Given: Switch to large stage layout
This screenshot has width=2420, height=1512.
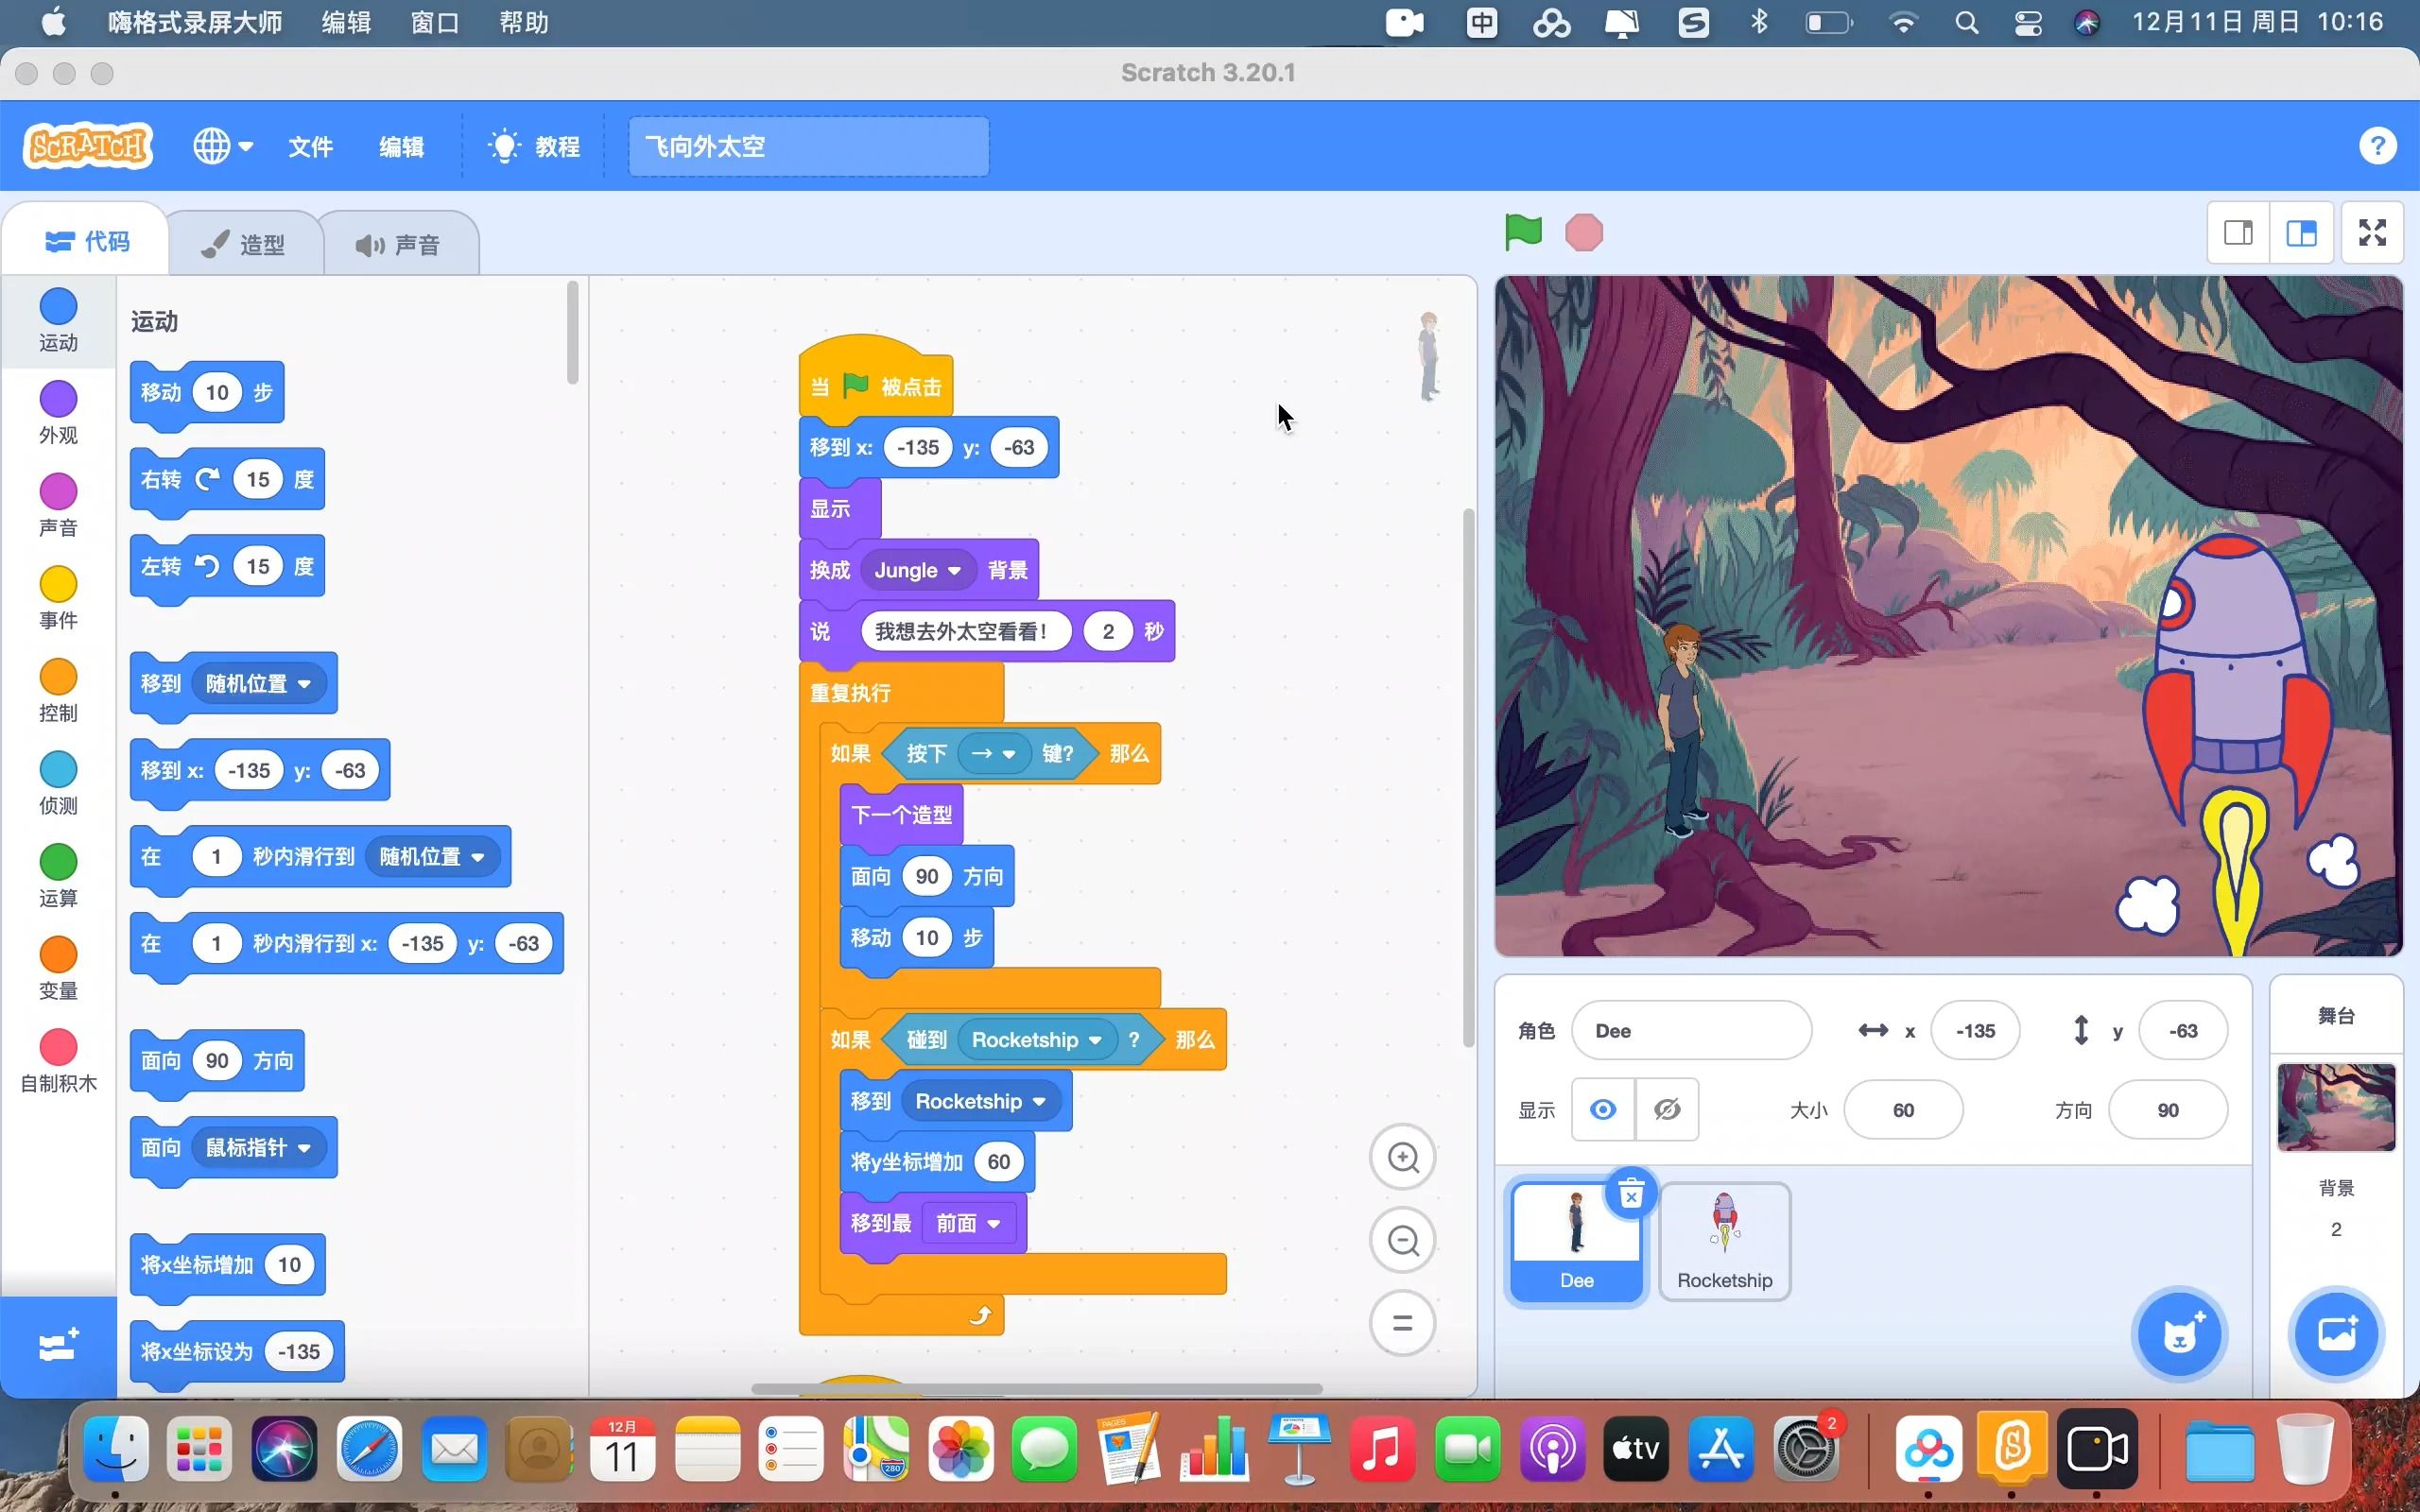Looking at the screenshot, I should tap(2301, 233).
